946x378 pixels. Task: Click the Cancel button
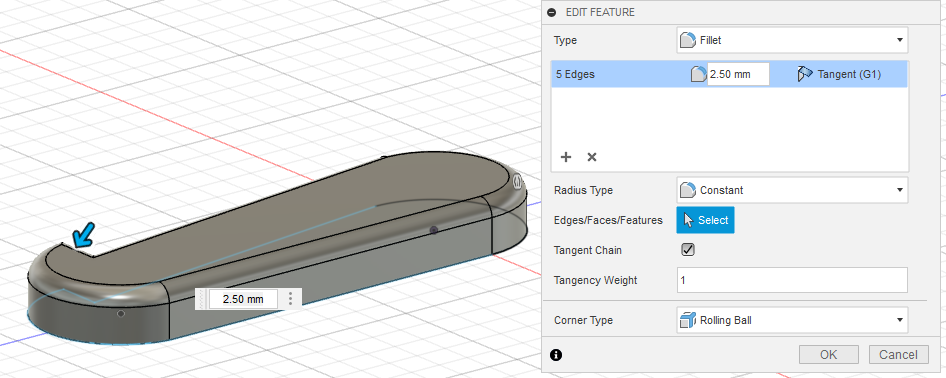pyautogui.click(x=898, y=354)
